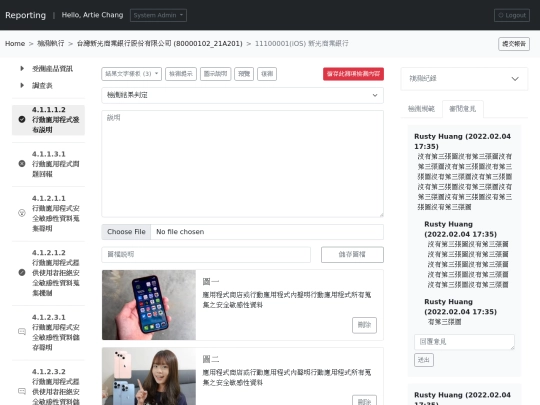This screenshot has height=405, width=540.
Task: Open the 80000102_21A201 company breadcrumb link
Action: coord(159,44)
